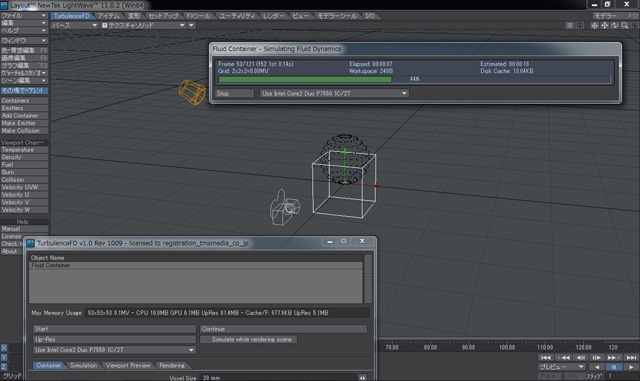Switch to the レンダー tab
The width and height of the screenshot is (640, 381).
tap(273, 16)
